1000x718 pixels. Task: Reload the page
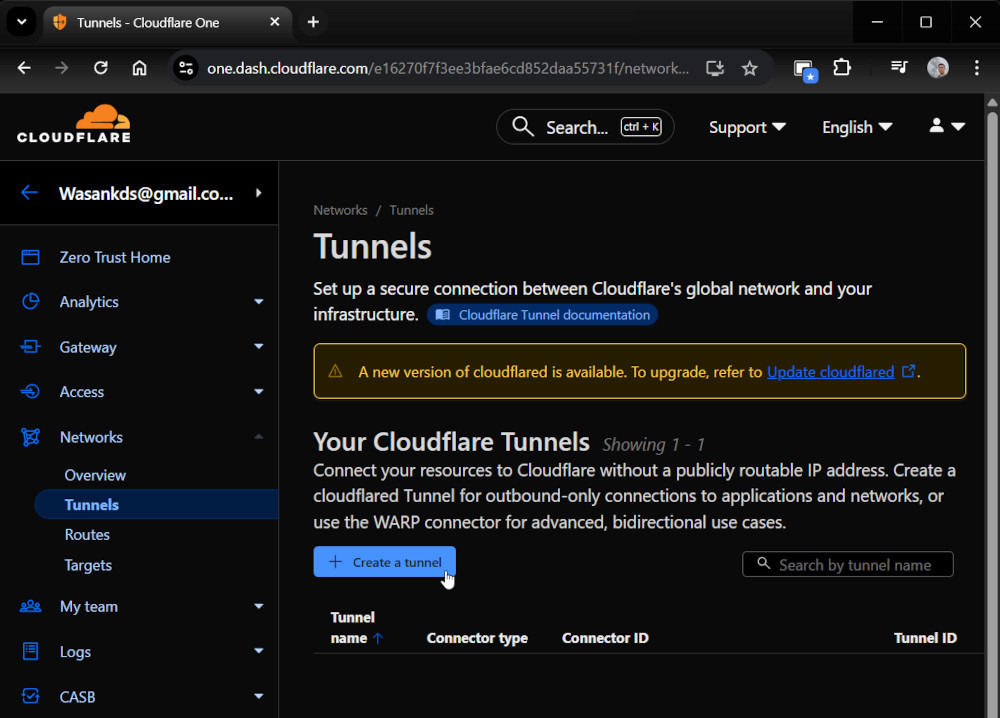tap(101, 68)
